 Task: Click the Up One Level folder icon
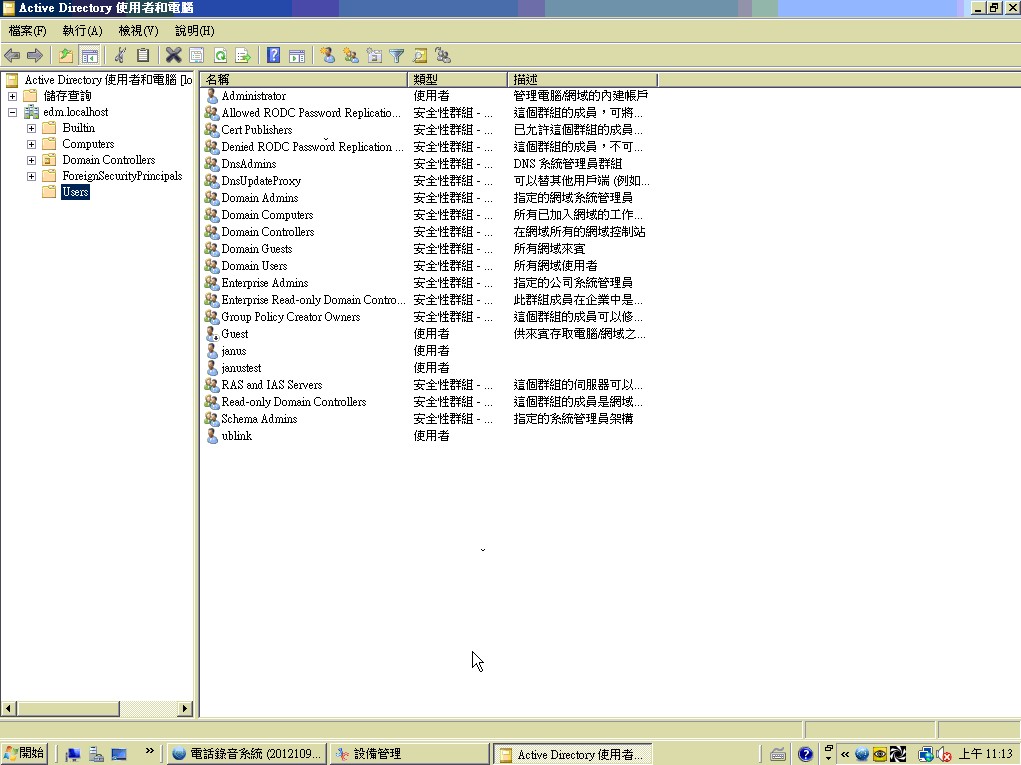[66, 56]
